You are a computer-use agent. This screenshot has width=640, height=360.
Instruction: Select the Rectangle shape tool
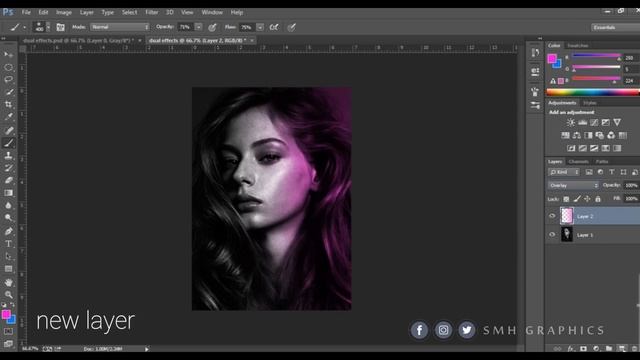click(8, 269)
